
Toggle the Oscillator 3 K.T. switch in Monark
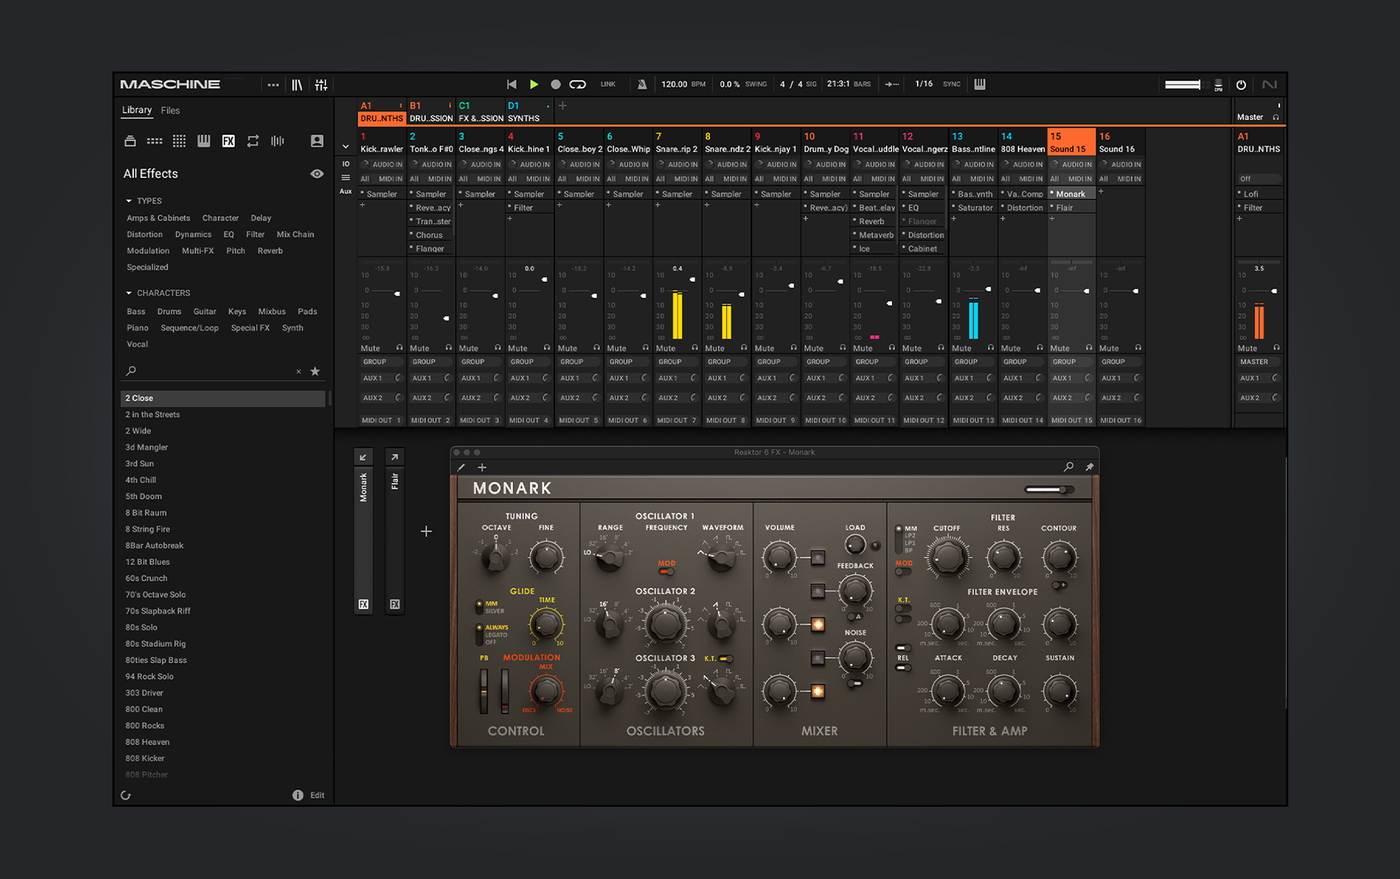(x=725, y=659)
